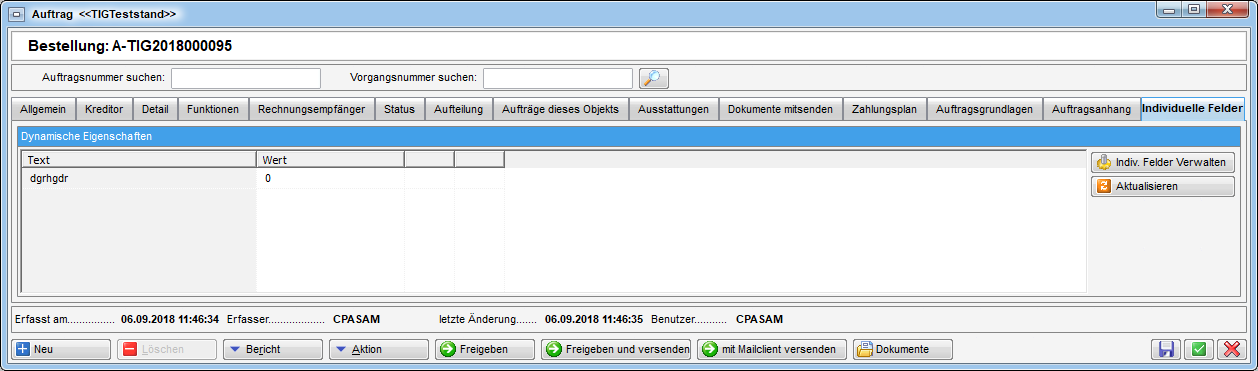Click the Freigeben button
This screenshot has width=1258, height=371.
[484, 349]
